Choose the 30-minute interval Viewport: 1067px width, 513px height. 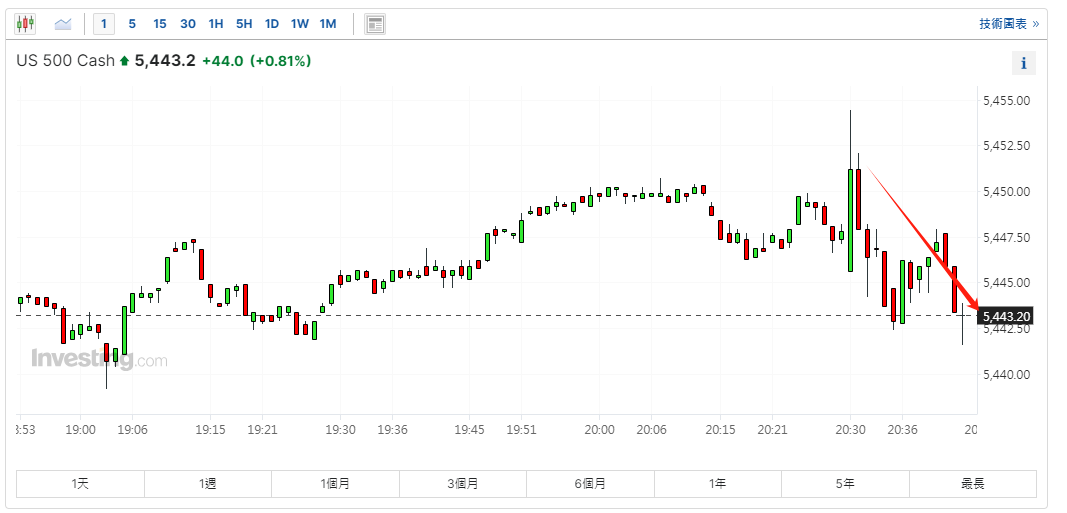coord(188,23)
